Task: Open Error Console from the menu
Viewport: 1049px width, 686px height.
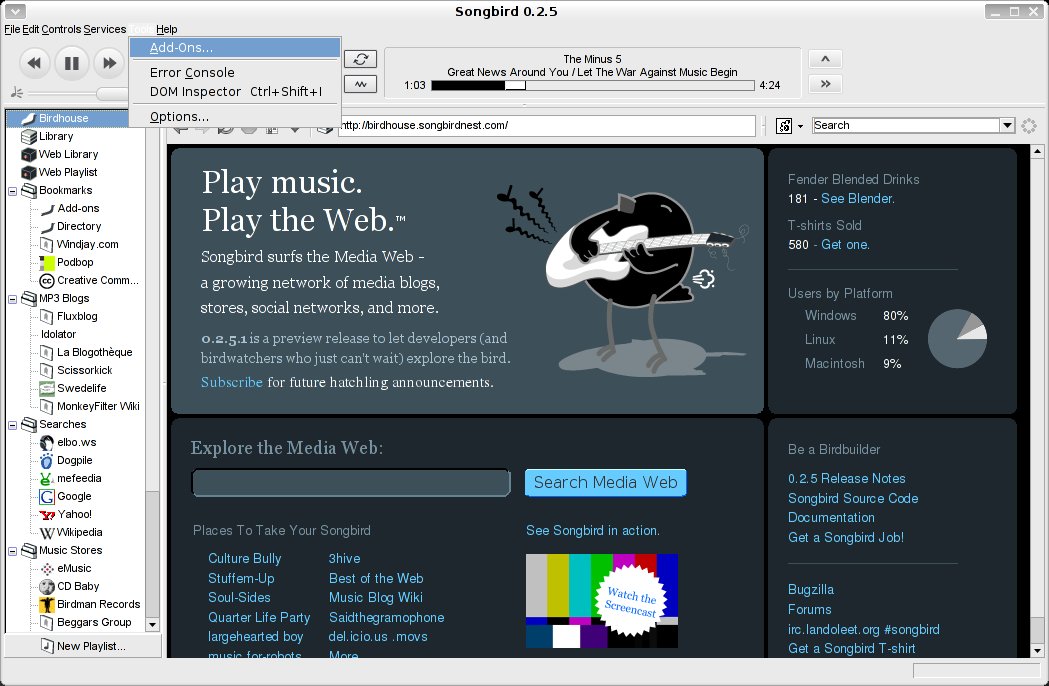Action: pyautogui.click(x=235, y=72)
